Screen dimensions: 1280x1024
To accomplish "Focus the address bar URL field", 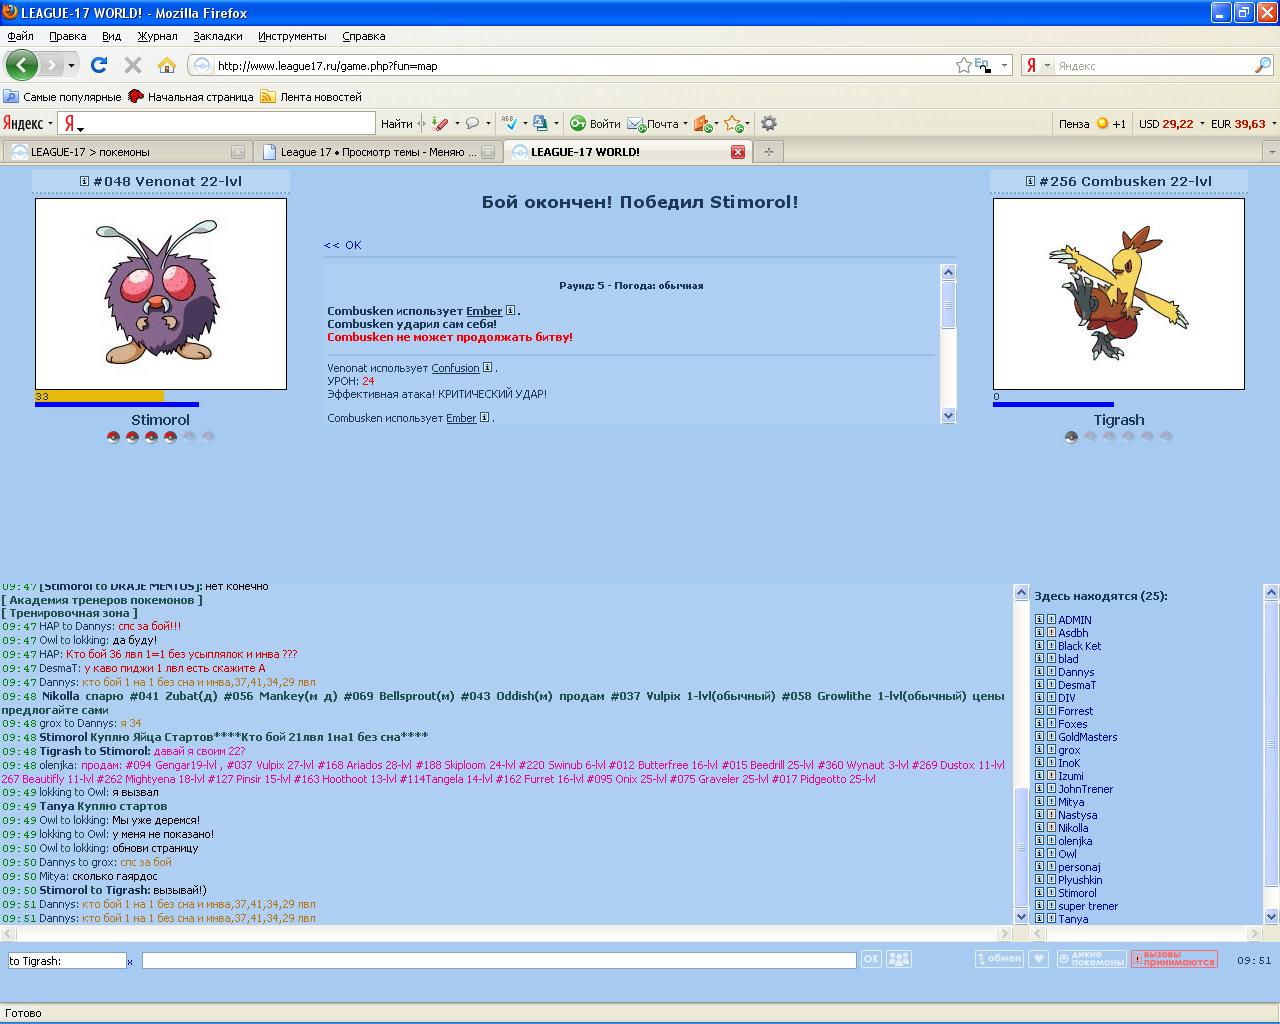I will (585, 66).
